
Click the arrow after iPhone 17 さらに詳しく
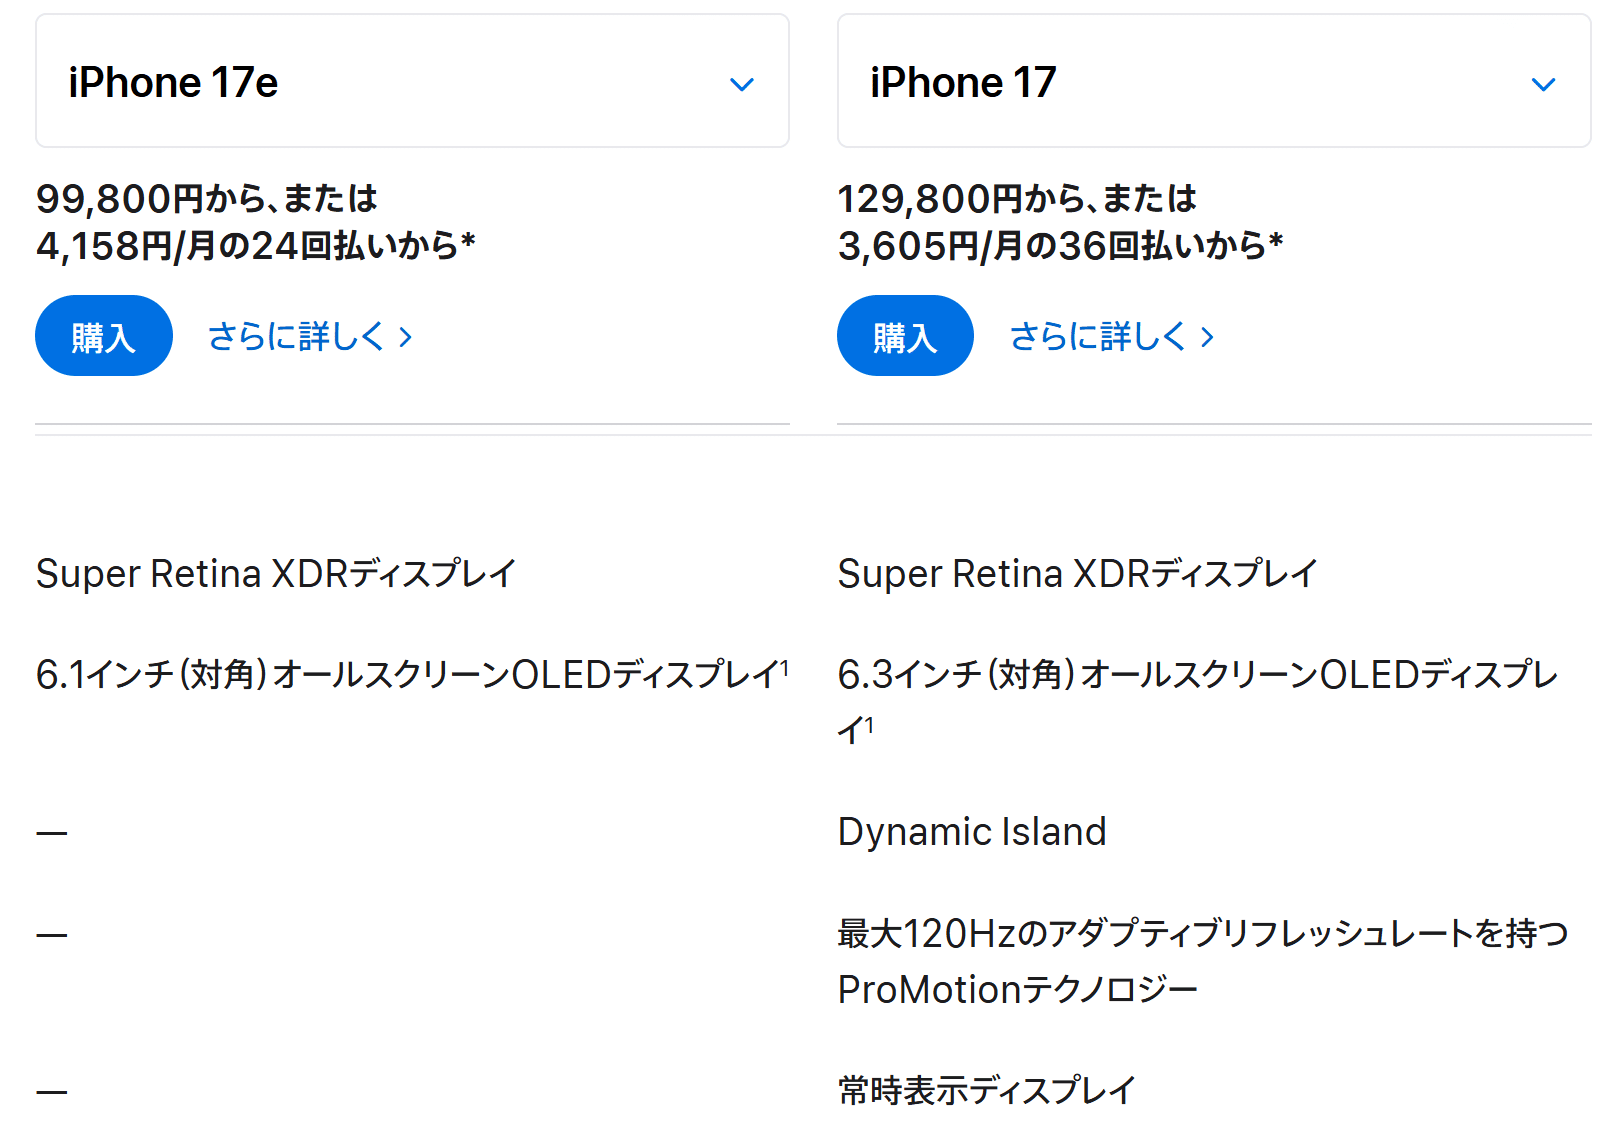click(x=1207, y=338)
